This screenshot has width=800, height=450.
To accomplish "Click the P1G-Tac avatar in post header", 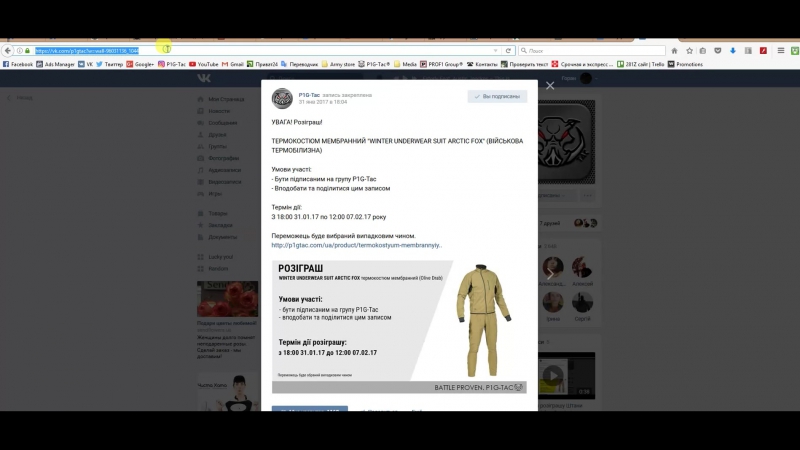I will (282, 98).
